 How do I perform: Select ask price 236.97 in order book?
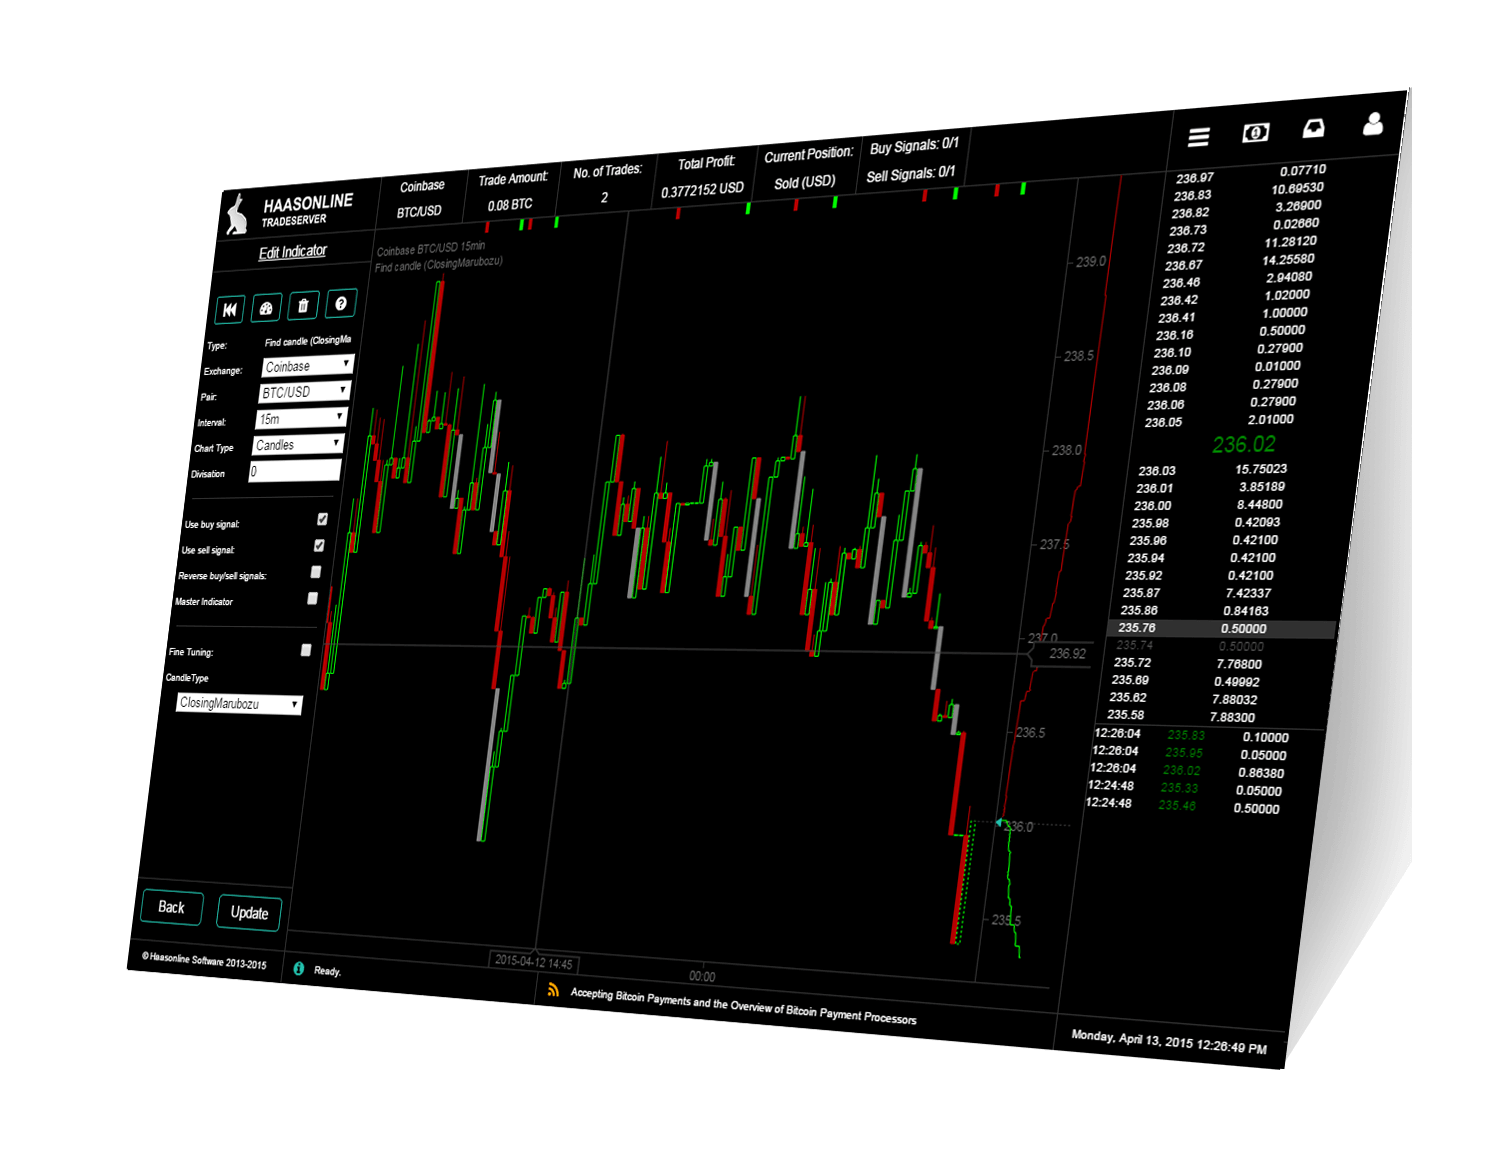(1194, 178)
